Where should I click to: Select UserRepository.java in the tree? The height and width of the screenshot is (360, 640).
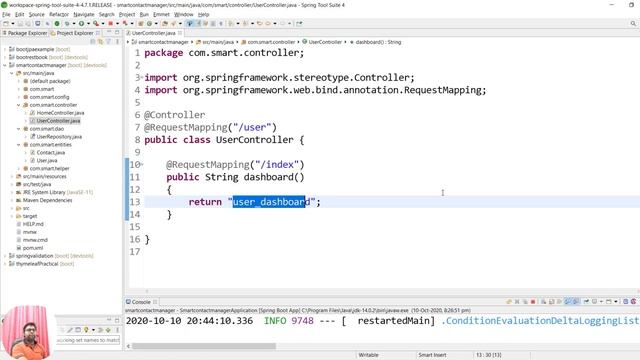pos(59,136)
